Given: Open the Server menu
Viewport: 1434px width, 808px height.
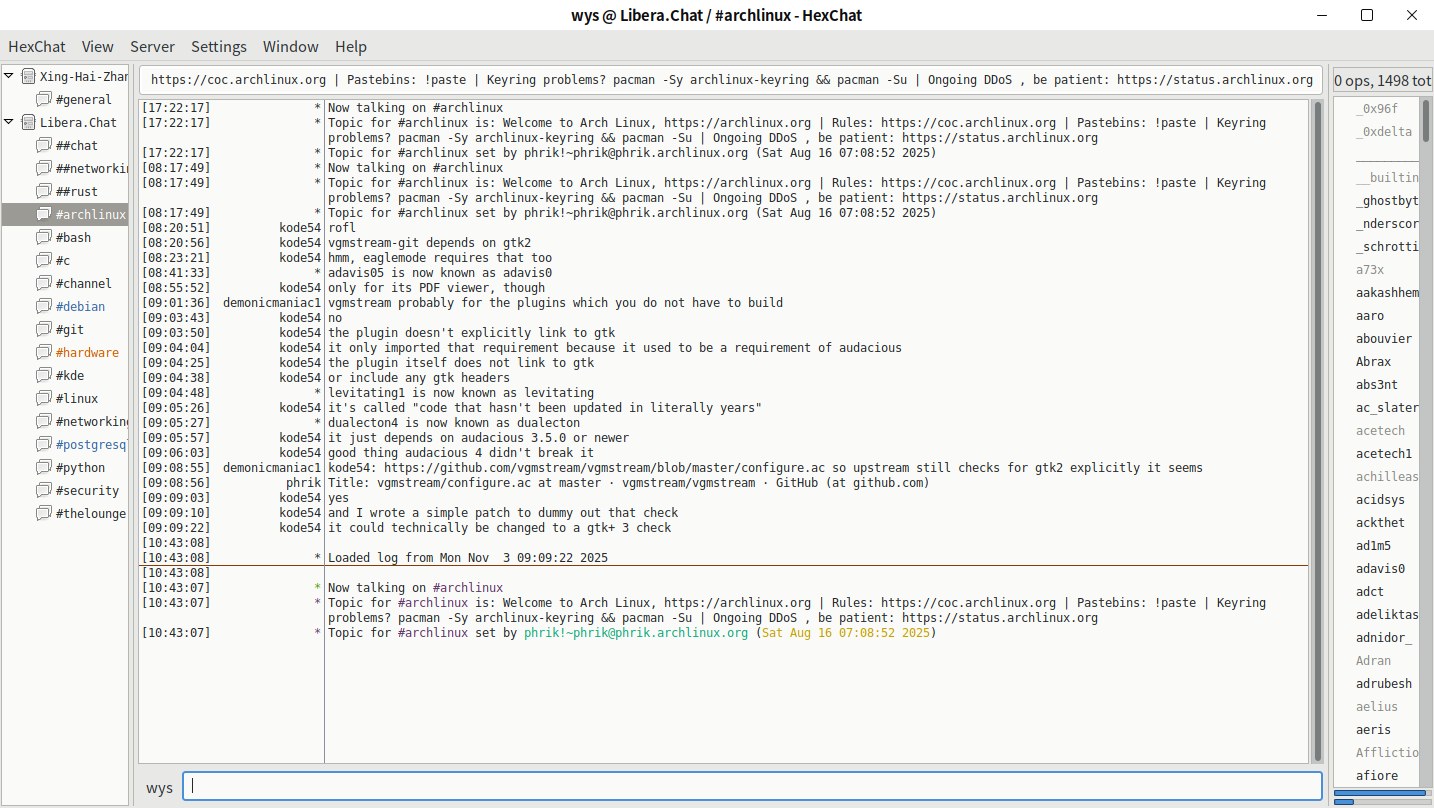Looking at the screenshot, I should point(152,47).
